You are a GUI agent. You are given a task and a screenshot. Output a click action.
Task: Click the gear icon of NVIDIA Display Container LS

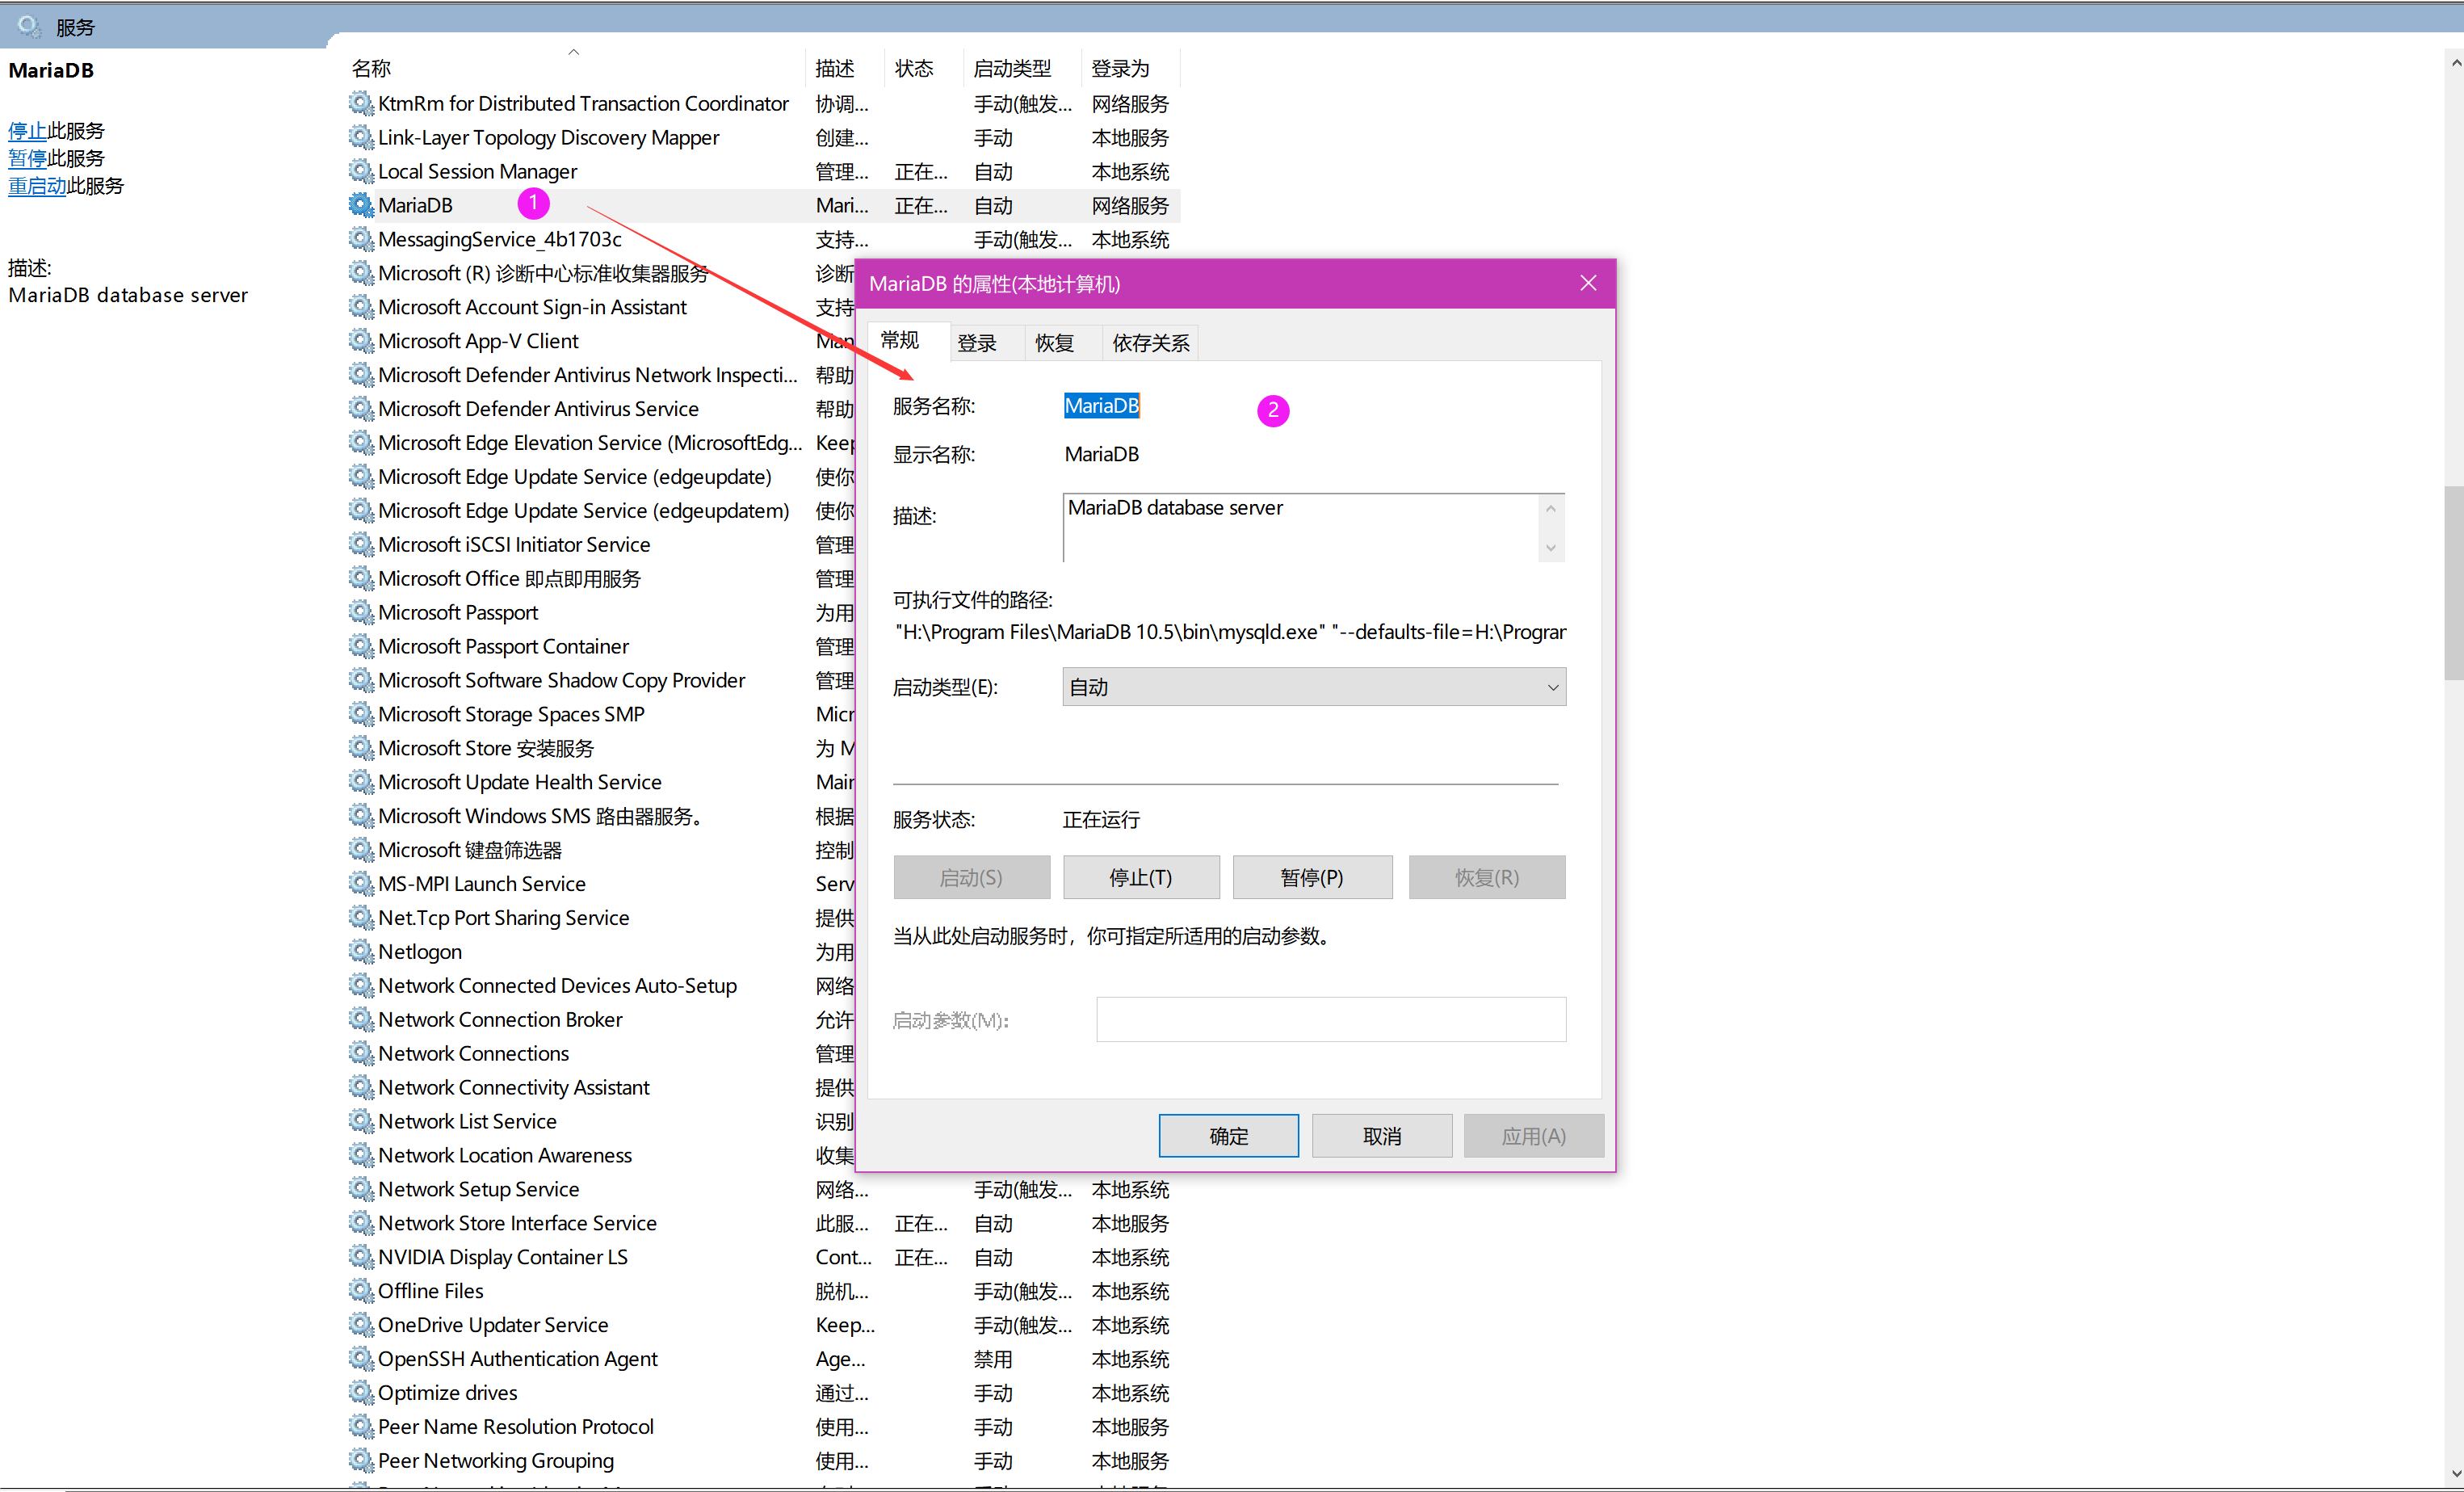click(x=360, y=1257)
